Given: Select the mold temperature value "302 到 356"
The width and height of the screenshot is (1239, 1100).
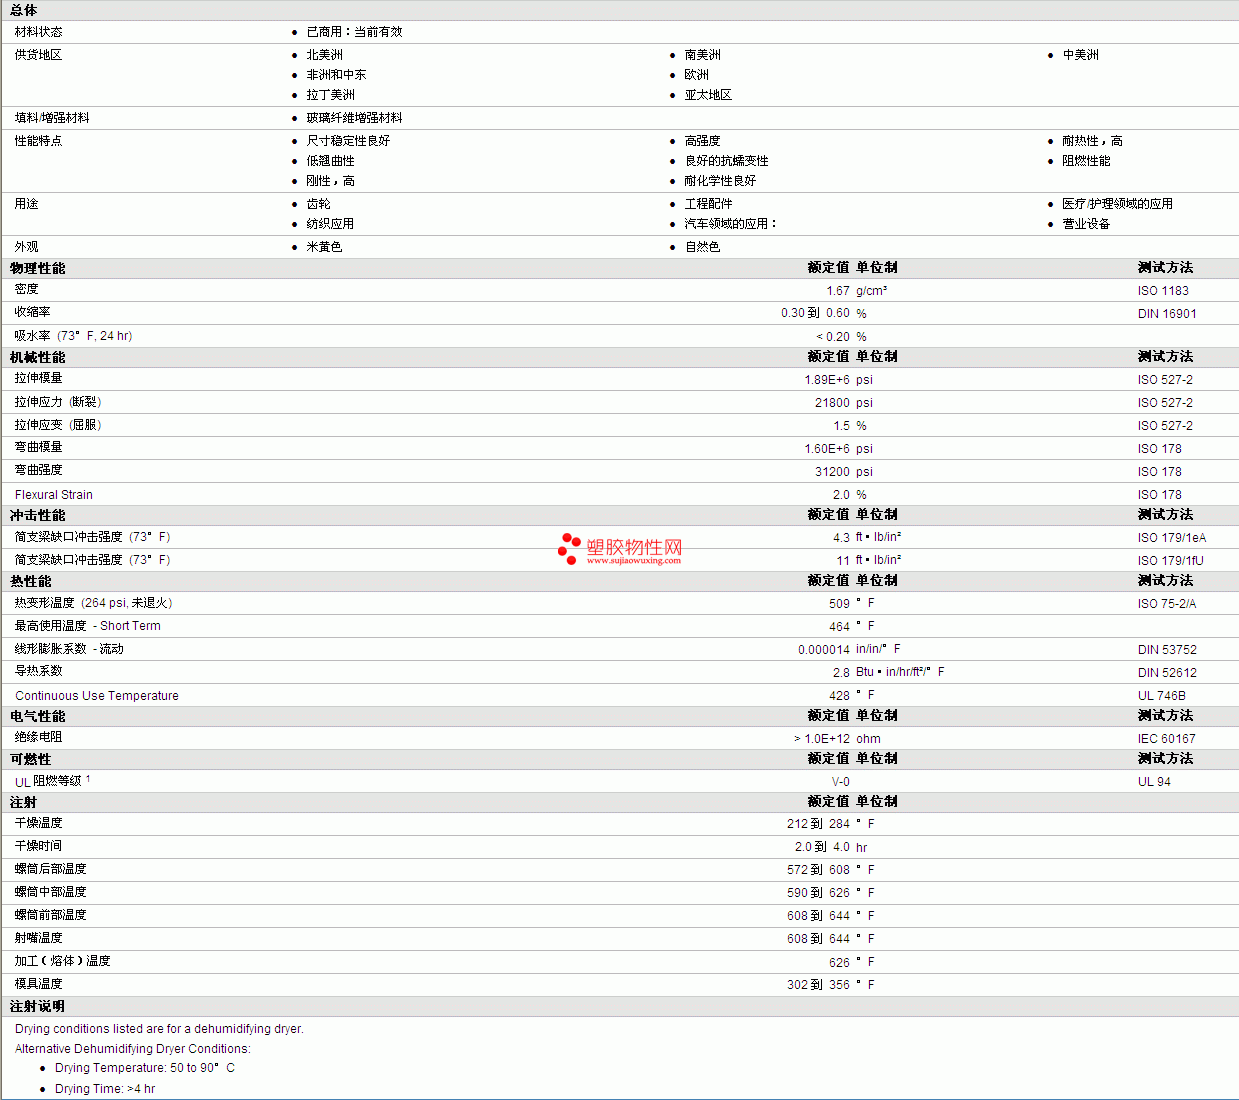Looking at the screenshot, I should (818, 985).
